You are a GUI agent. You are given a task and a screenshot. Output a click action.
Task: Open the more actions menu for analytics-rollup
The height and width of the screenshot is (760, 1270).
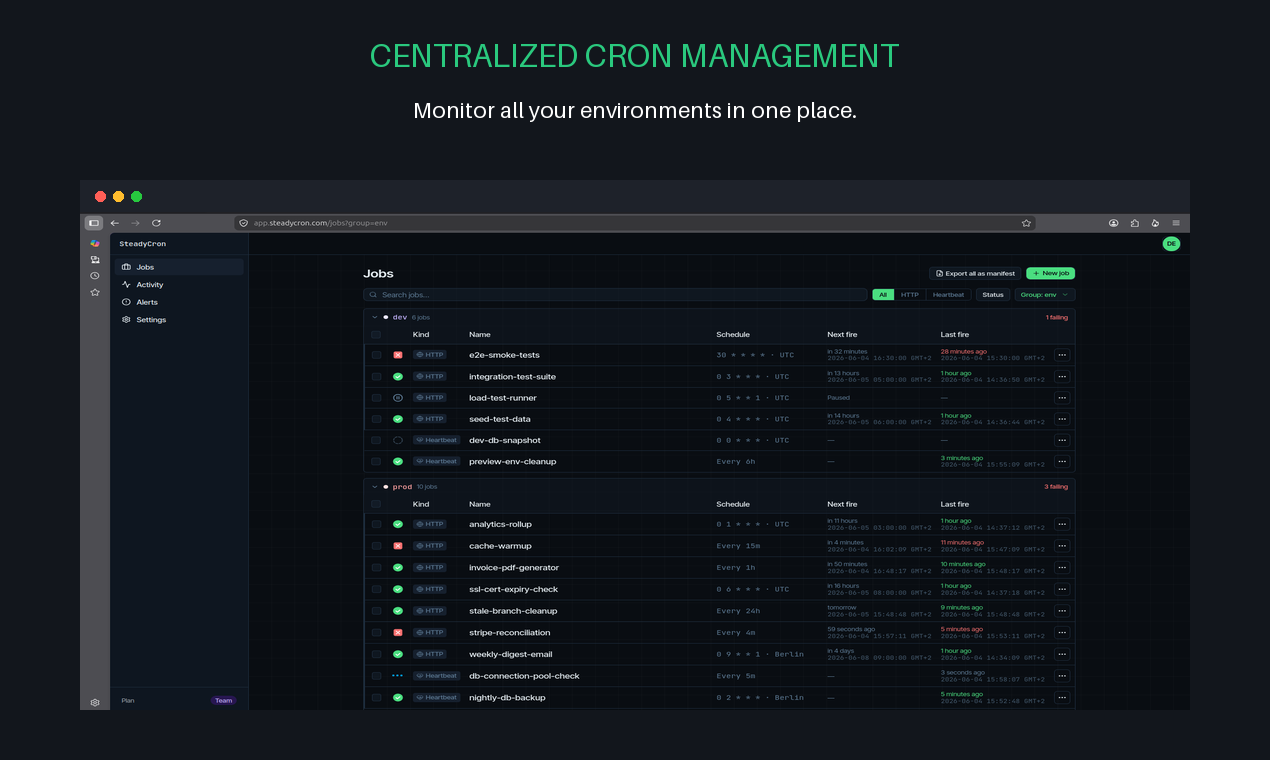click(x=1062, y=524)
